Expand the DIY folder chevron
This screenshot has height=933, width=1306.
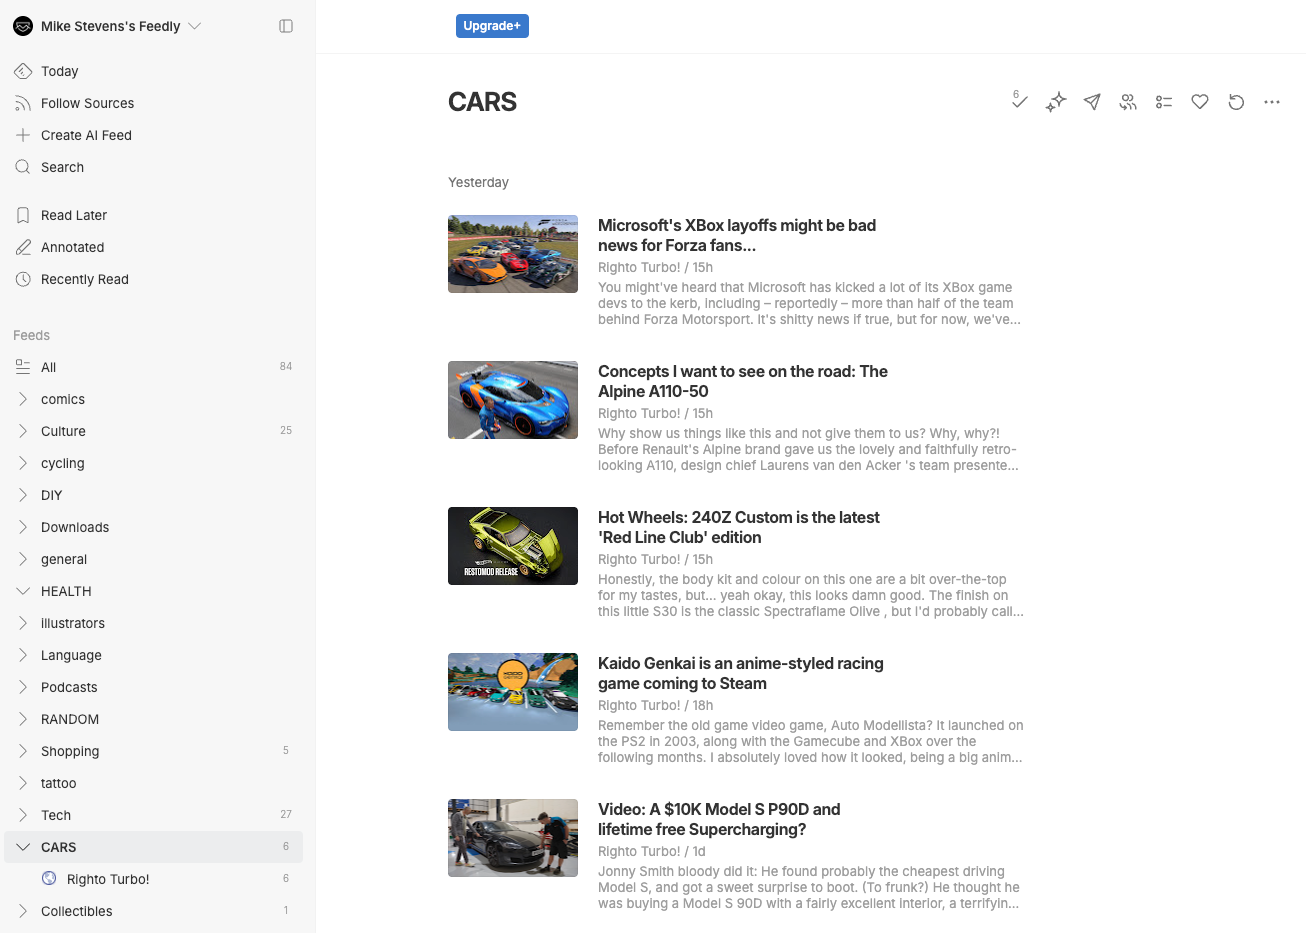click(x=23, y=495)
